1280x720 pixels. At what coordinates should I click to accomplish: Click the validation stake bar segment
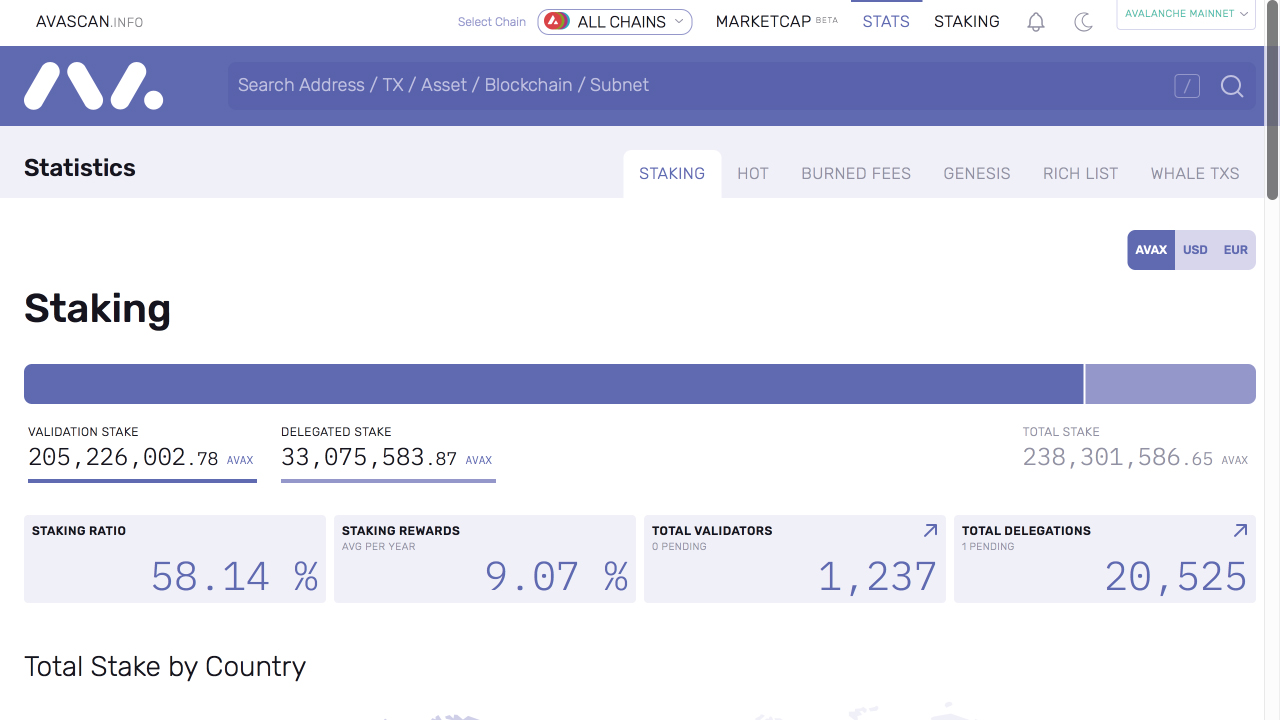553,384
